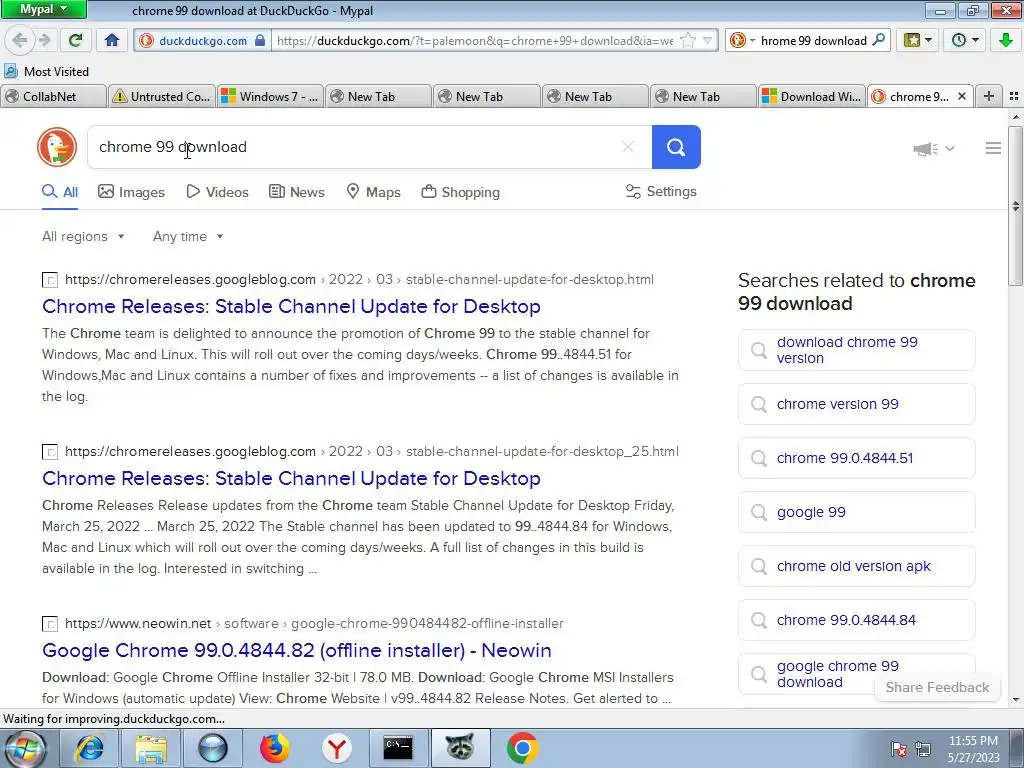Screen dimensions: 1024x768
Task: Search related: download chrome 99 version
Action: pos(857,350)
